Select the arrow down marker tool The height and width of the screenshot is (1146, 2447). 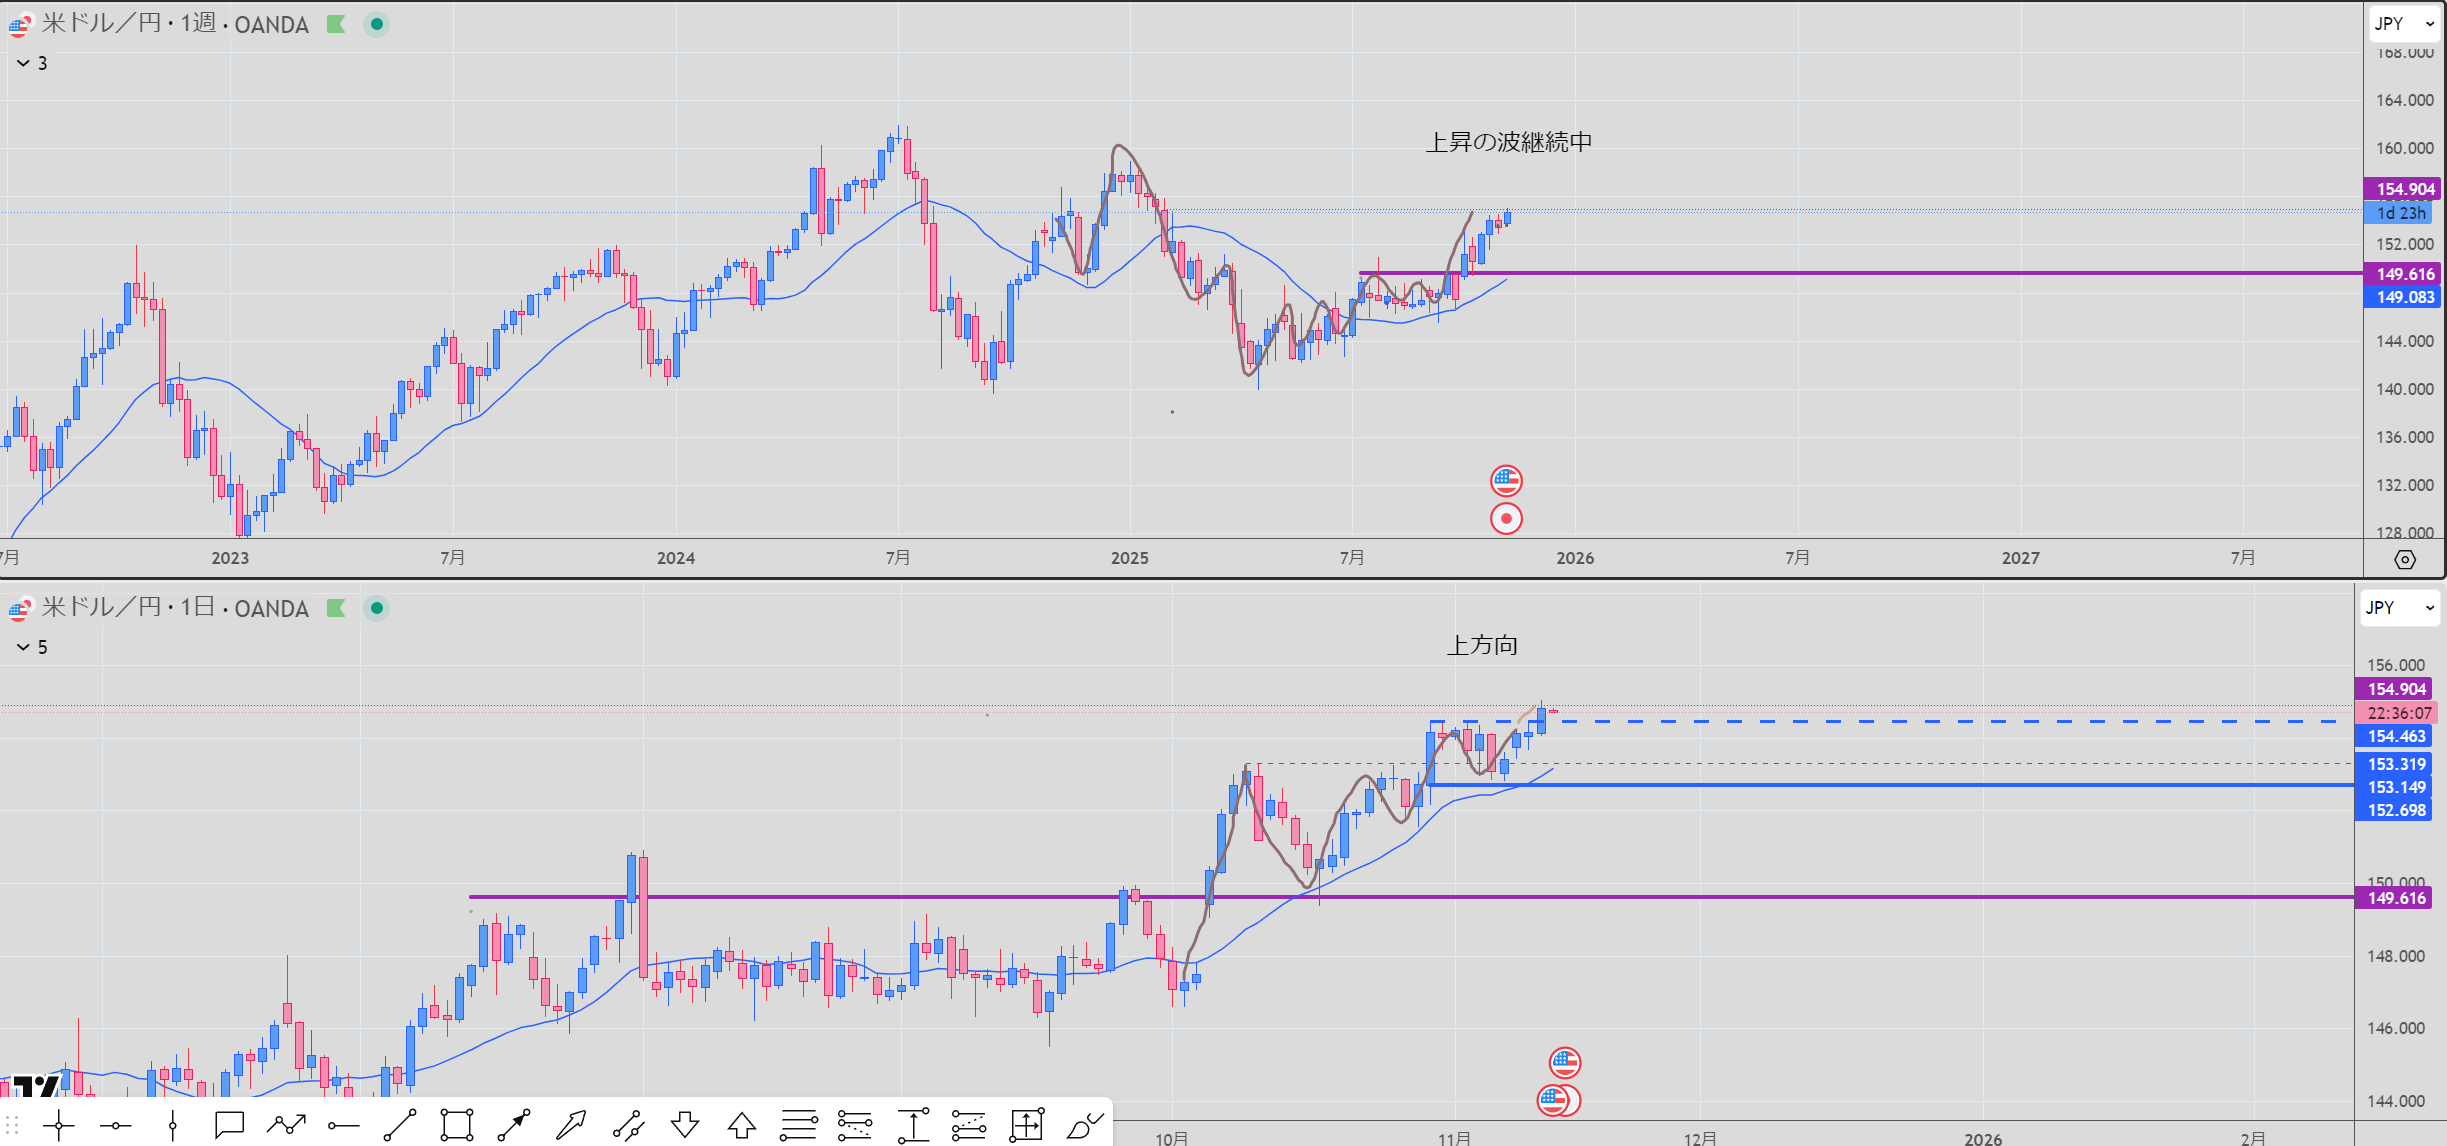click(x=685, y=1126)
